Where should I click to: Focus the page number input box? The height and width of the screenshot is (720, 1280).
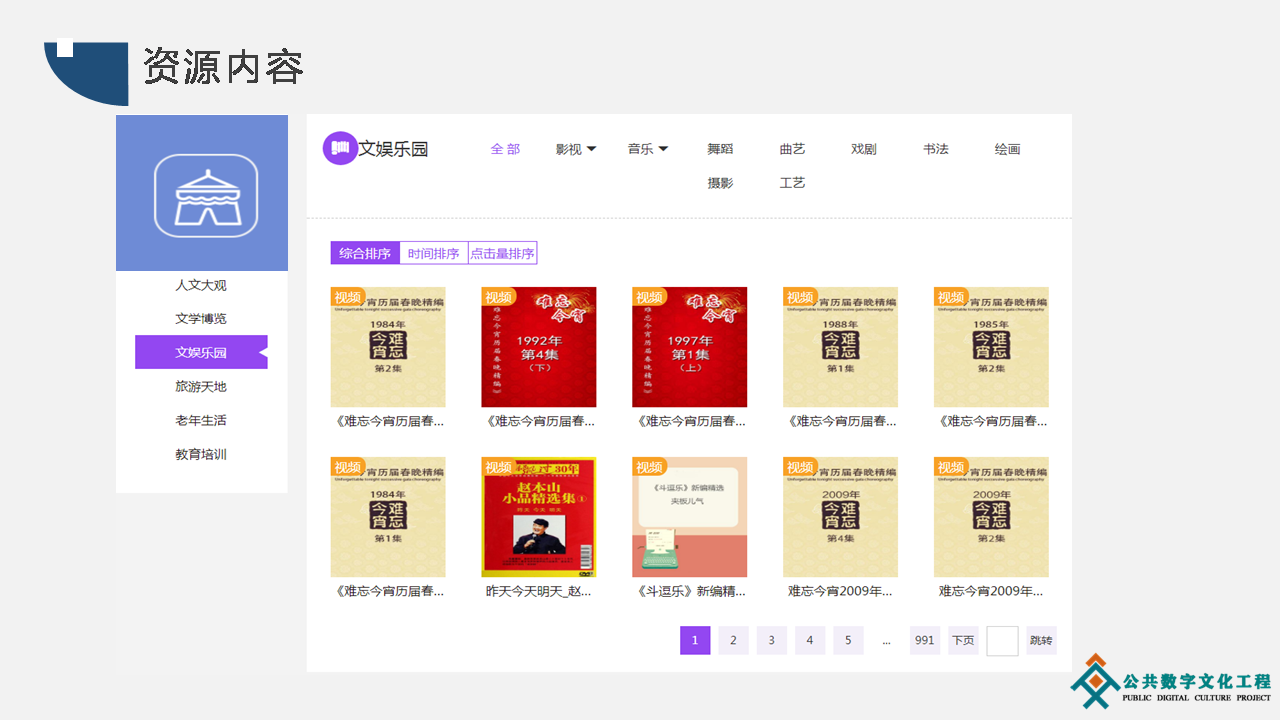(x=1002, y=641)
